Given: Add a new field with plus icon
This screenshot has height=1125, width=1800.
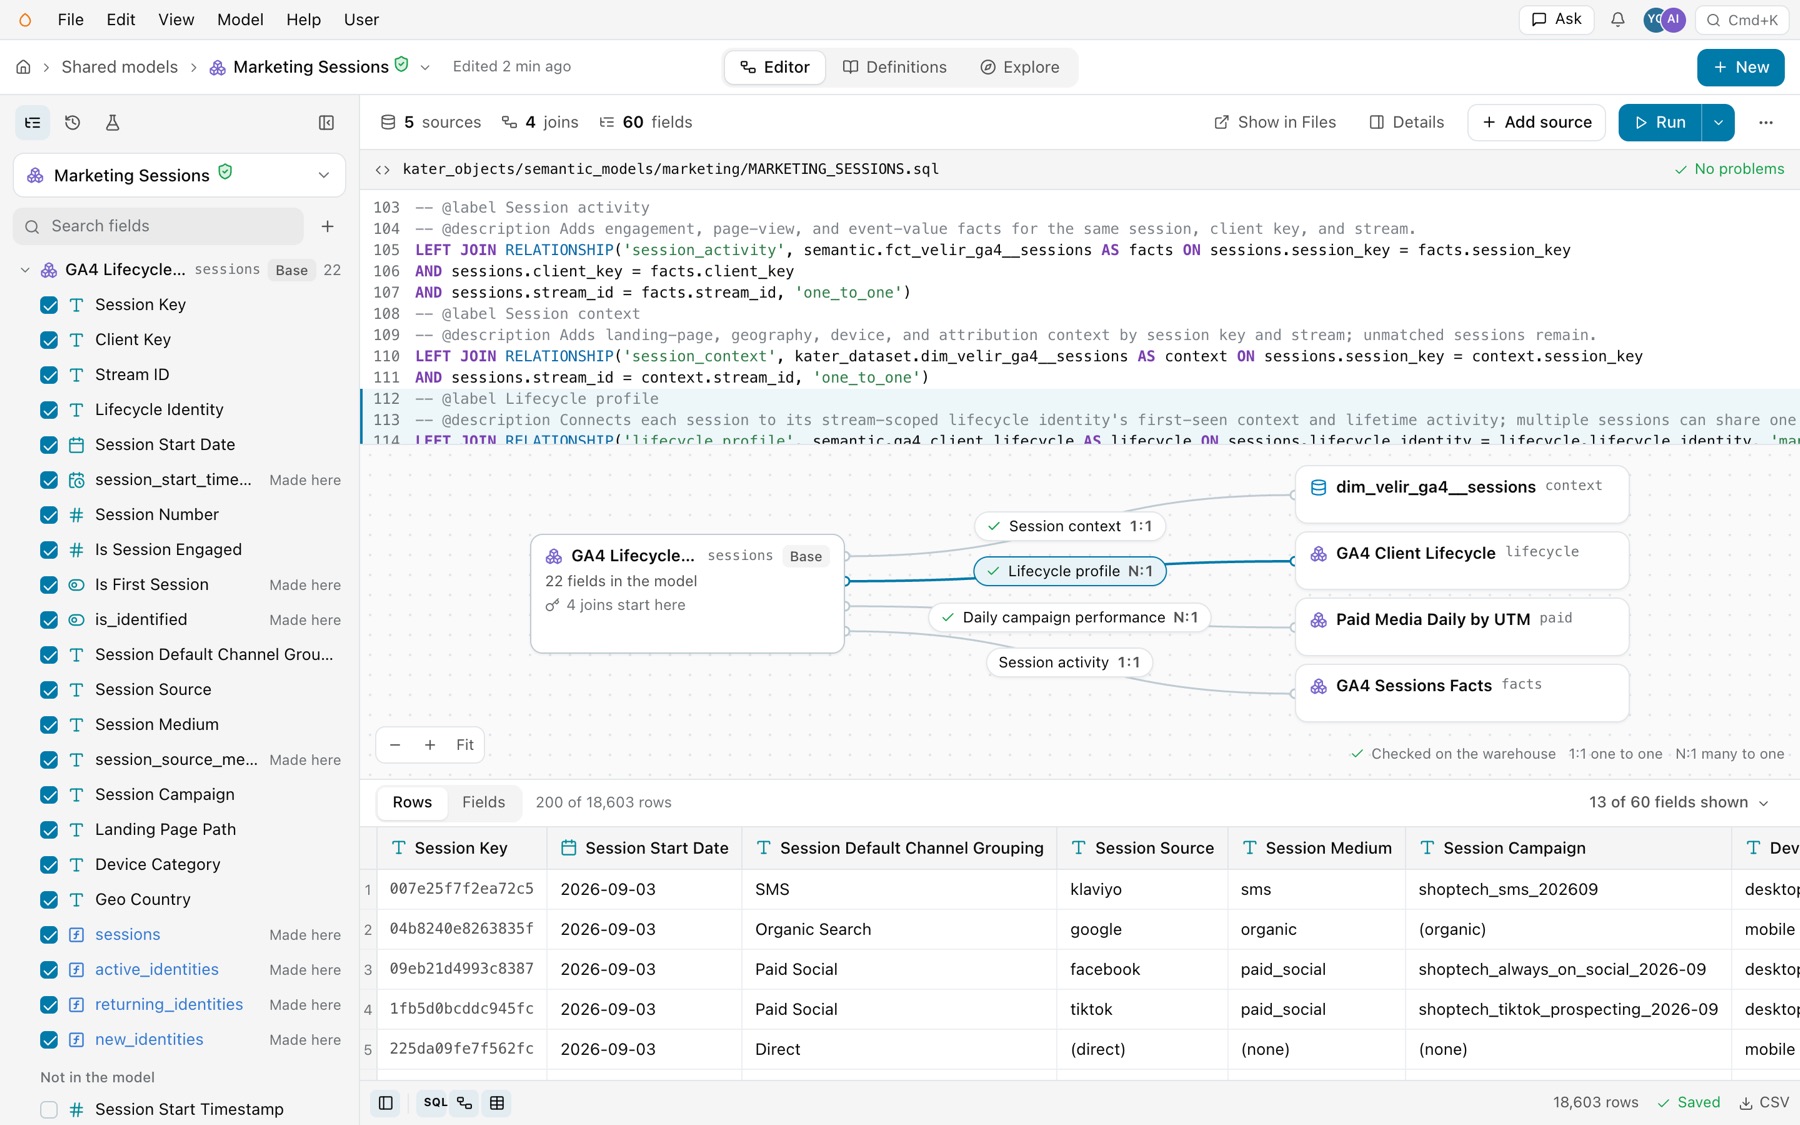Looking at the screenshot, I should click(x=328, y=226).
